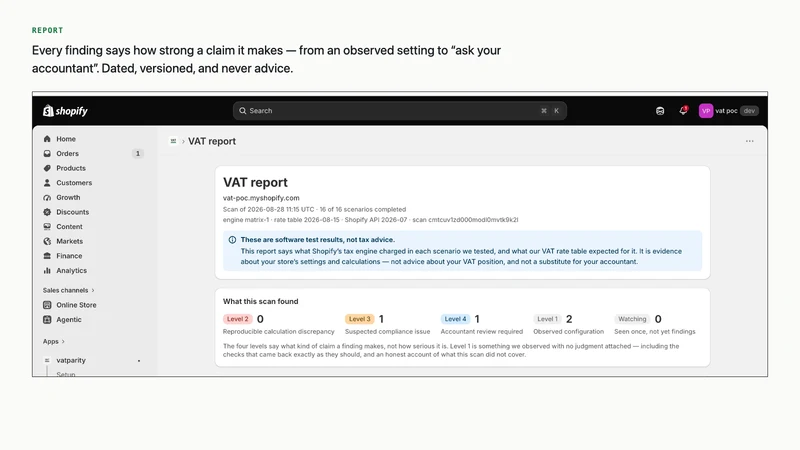Screen dimensions: 800x450
Task: Click the Shopify logo
Action: click(65, 111)
